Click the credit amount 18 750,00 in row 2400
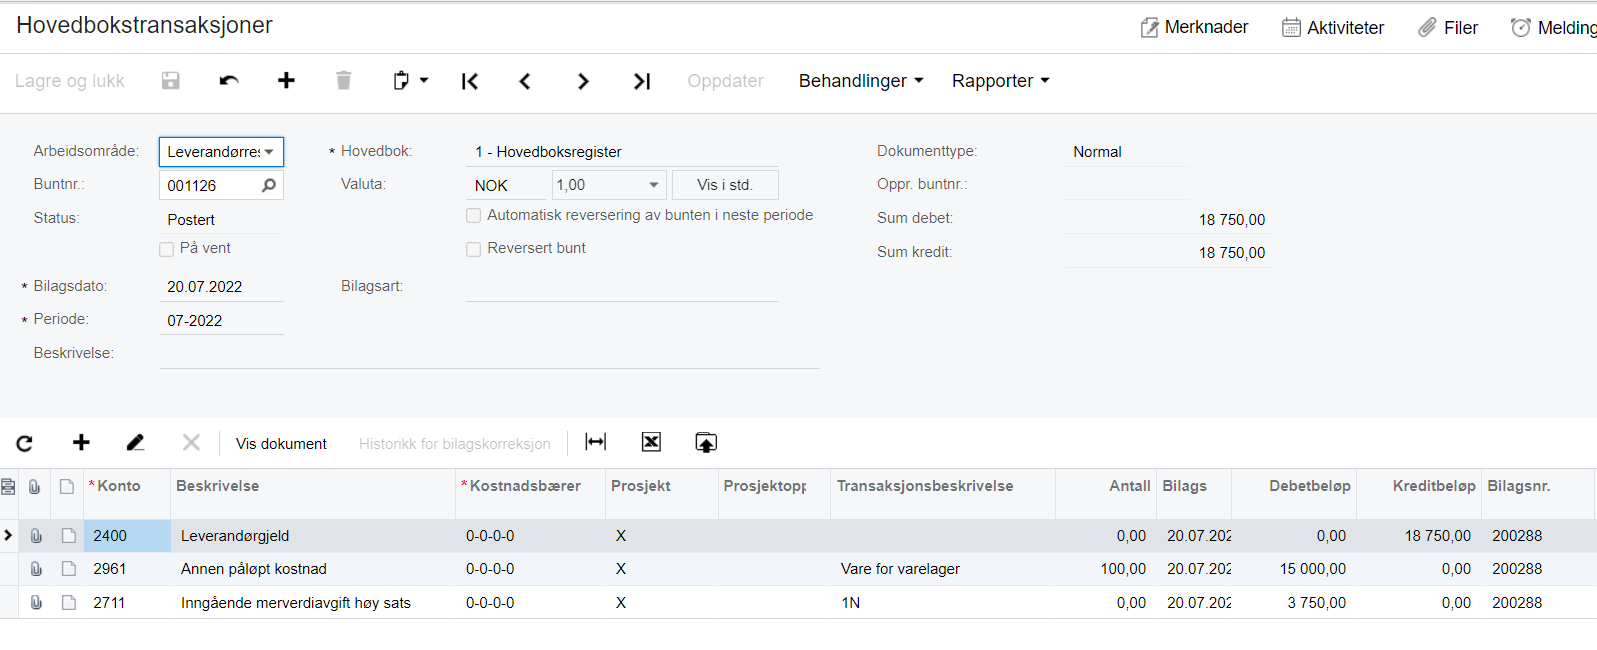This screenshot has width=1597, height=650. tap(1419, 536)
